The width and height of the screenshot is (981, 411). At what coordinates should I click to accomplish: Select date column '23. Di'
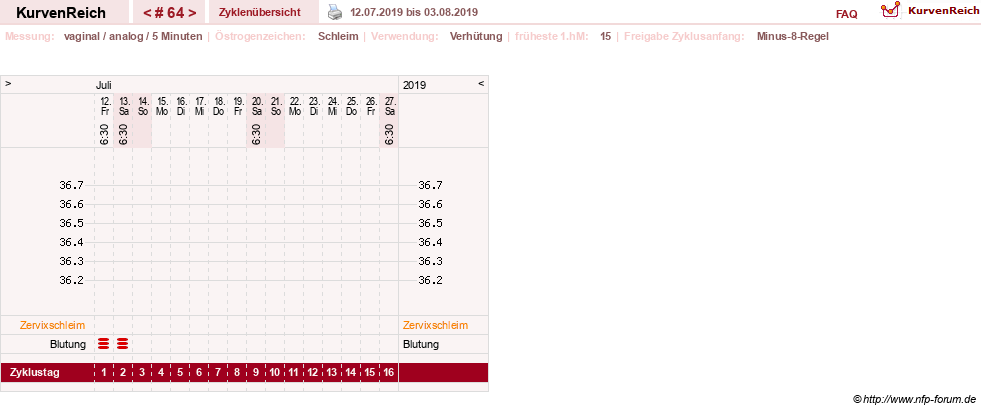tap(313, 106)
